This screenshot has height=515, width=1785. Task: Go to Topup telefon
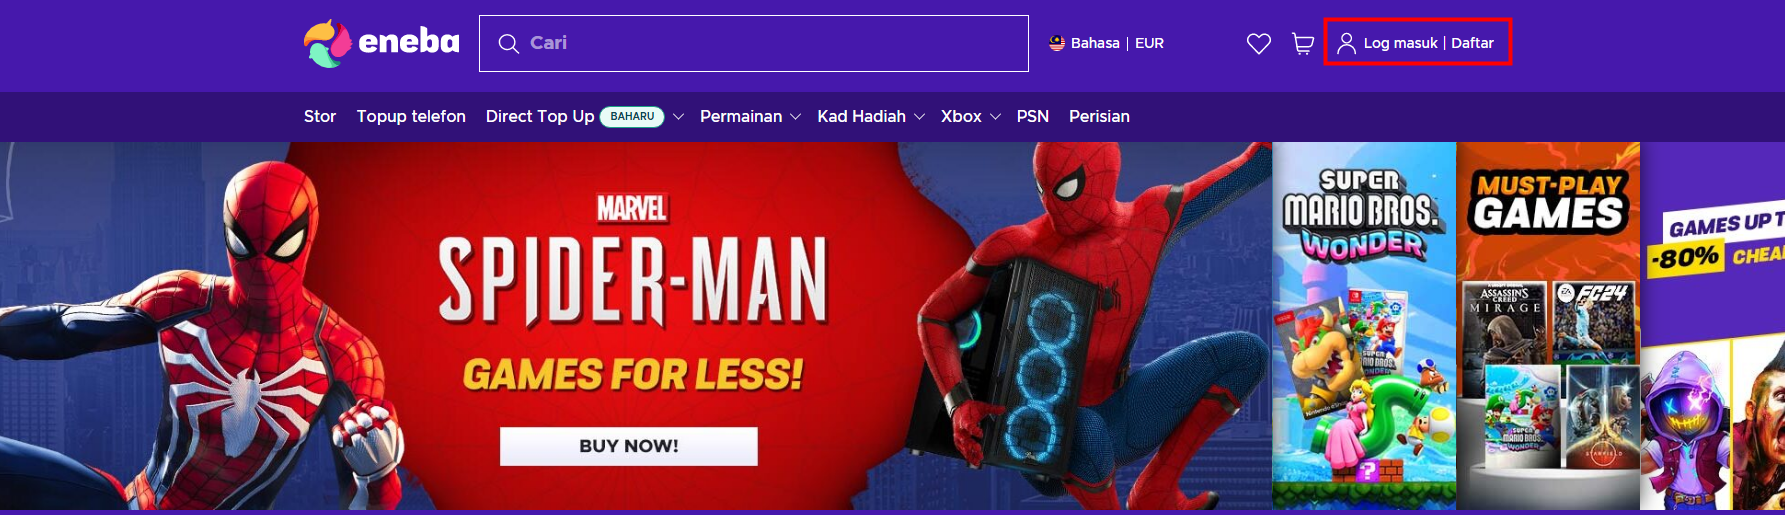tap(411, 116)
